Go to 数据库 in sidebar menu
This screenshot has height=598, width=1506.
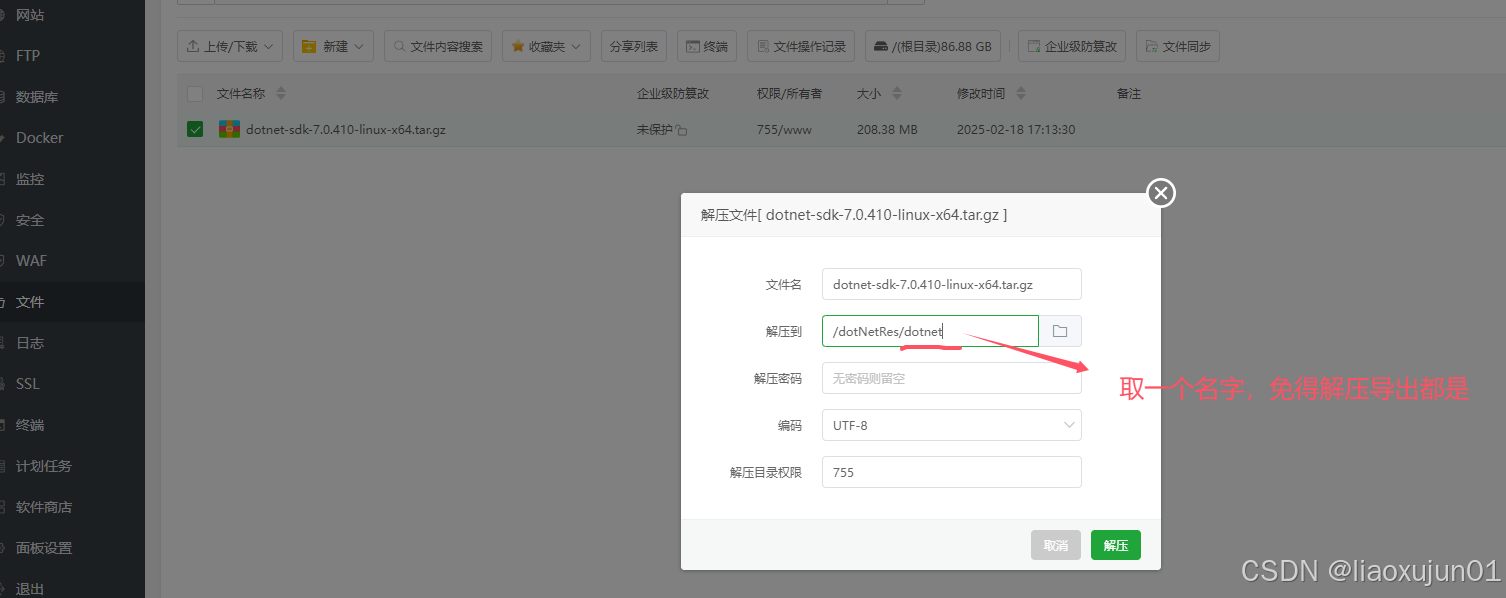[37, 97]
